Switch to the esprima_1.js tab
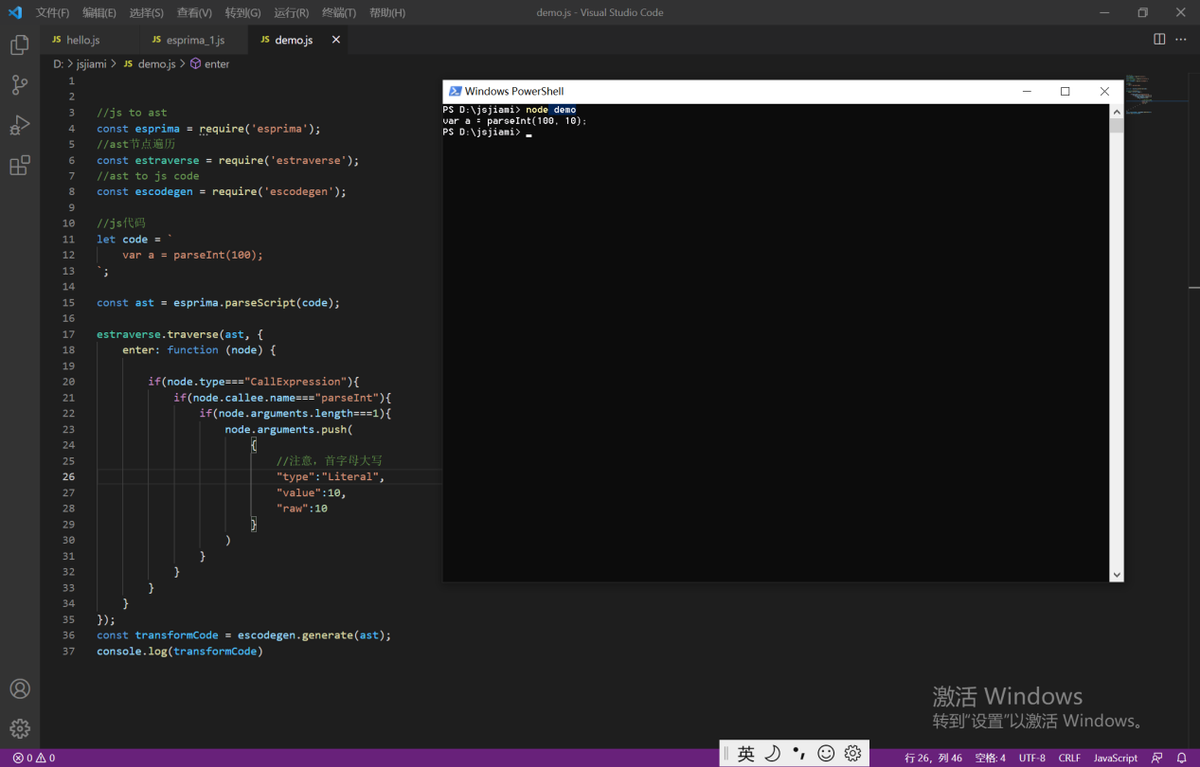 [192, 40]
